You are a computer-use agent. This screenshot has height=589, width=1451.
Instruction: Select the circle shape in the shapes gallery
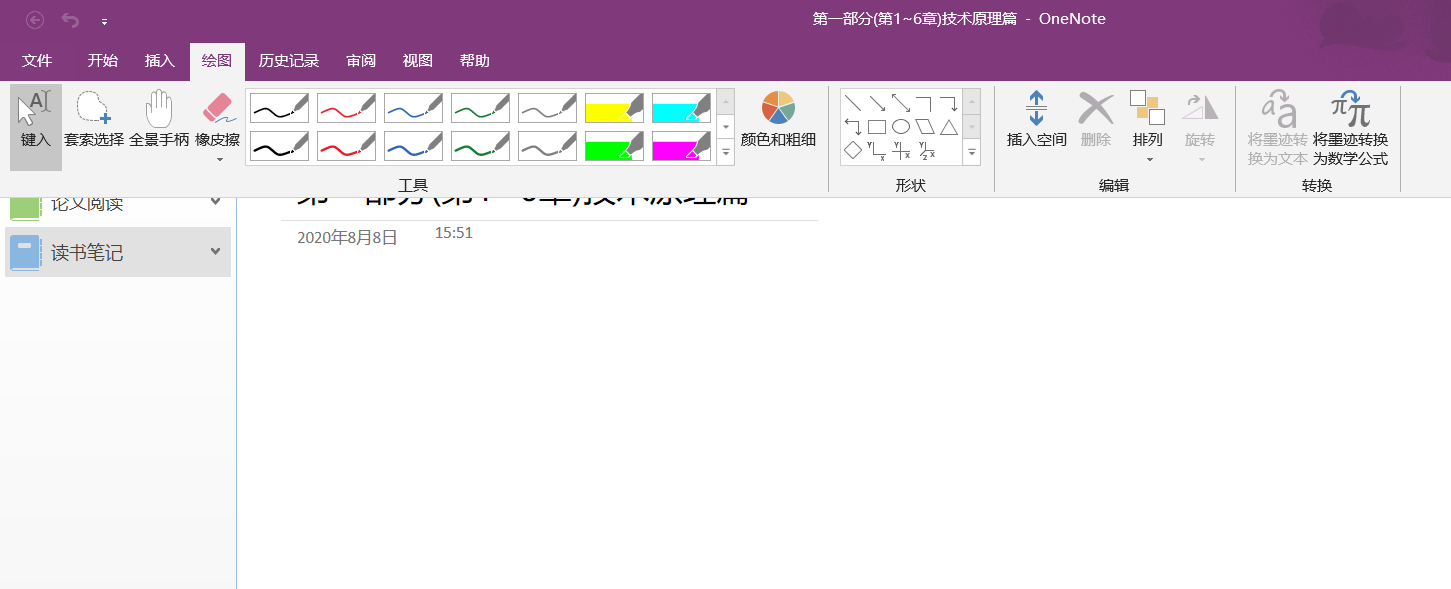tap(901, 126)
